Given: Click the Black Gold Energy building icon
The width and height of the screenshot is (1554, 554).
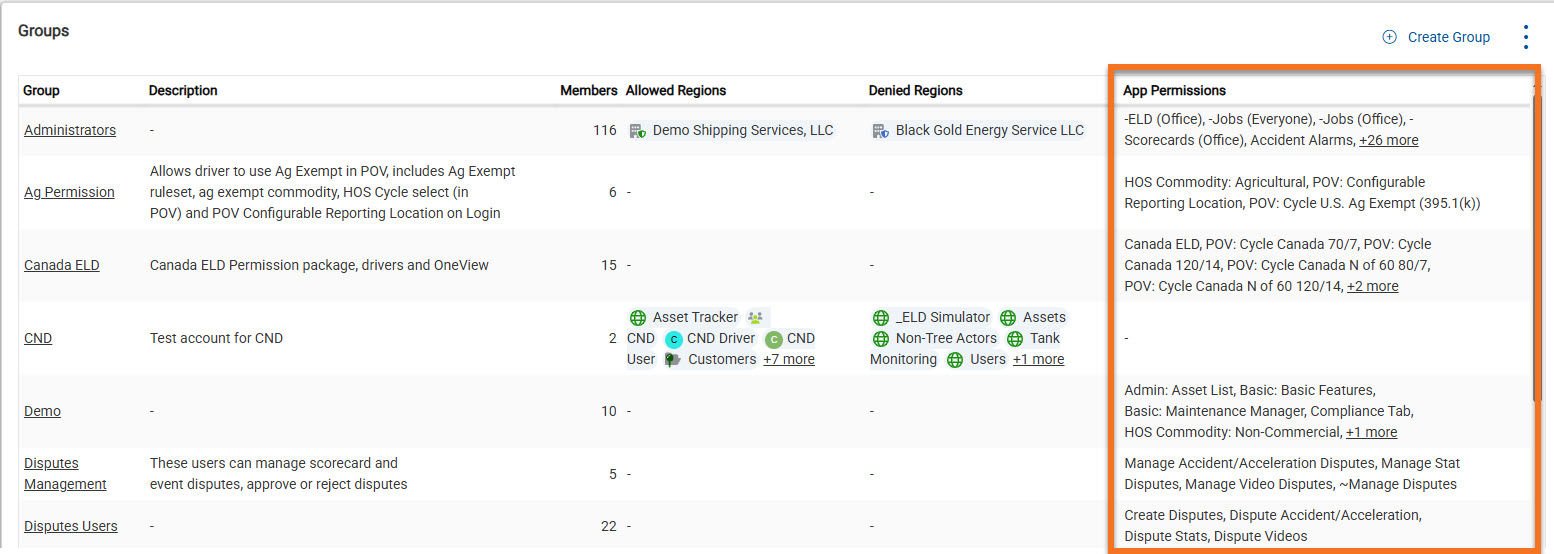Looking at the screenshot, I should click(880, 131).
